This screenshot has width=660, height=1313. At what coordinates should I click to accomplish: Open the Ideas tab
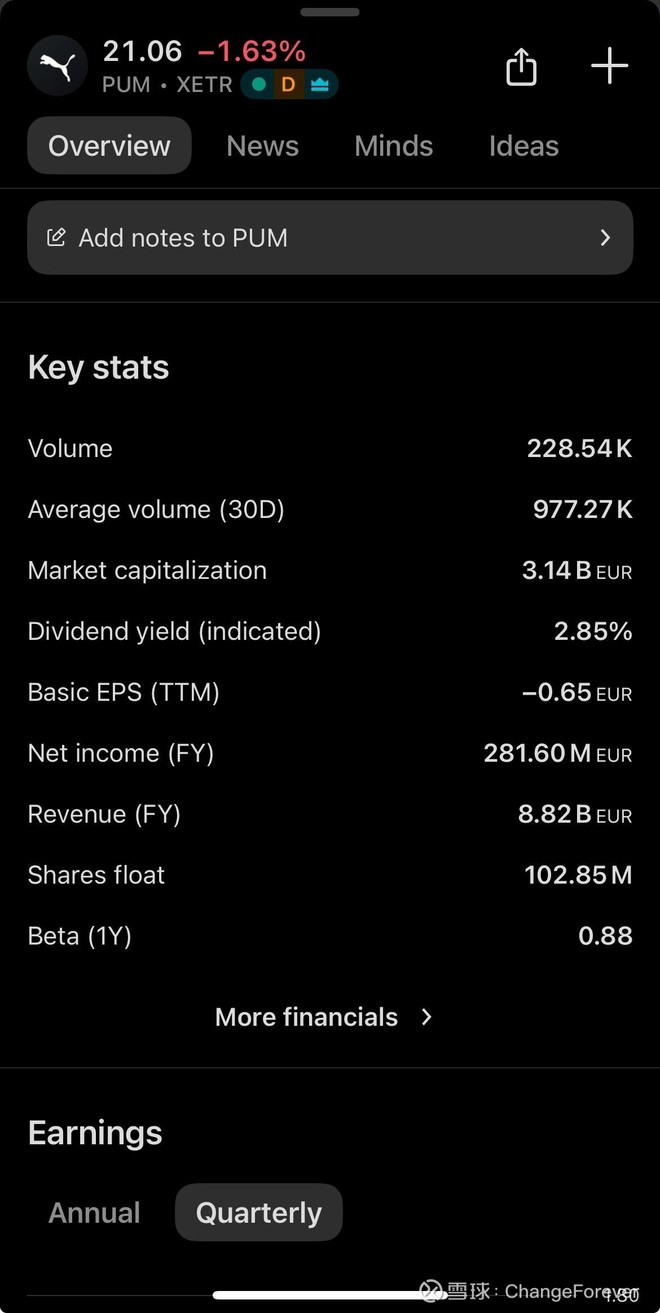coord(523,146)
